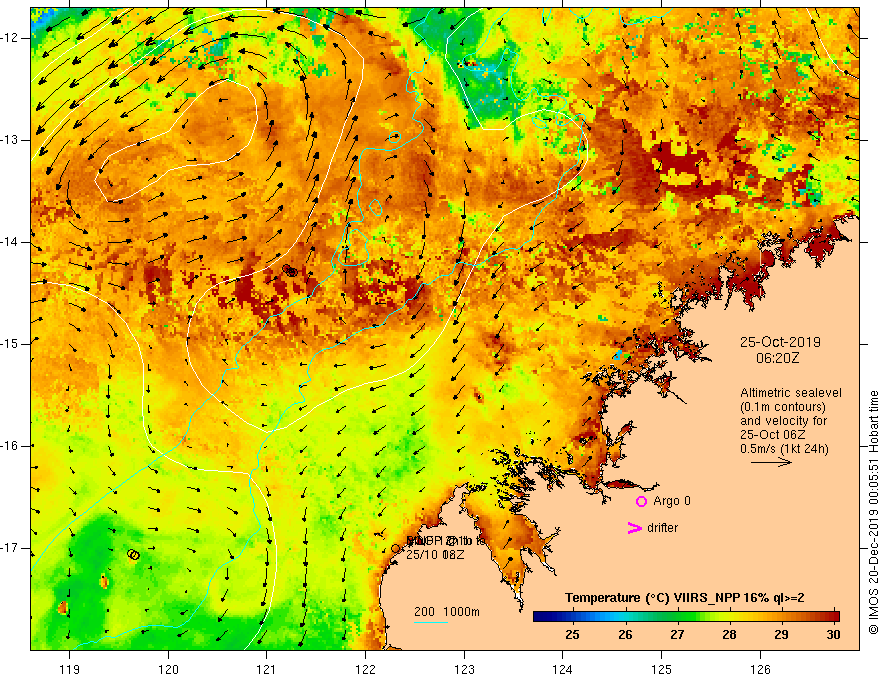Click the cyan 200m depth contour legend line
Image resolution: width=880 pixels, height=680 pixels.
click(431, 622)
